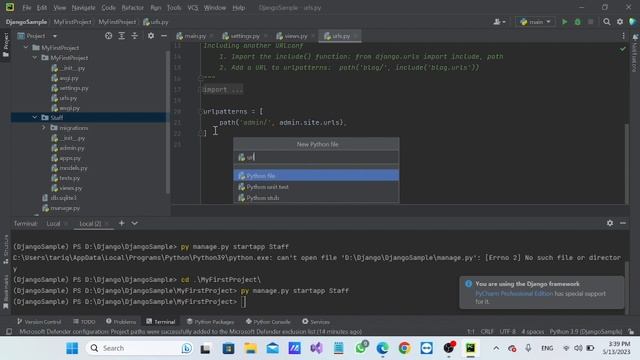Click the inspection checkmark in editor corner
Screen dimensions: 640x360
click(622, 49)
